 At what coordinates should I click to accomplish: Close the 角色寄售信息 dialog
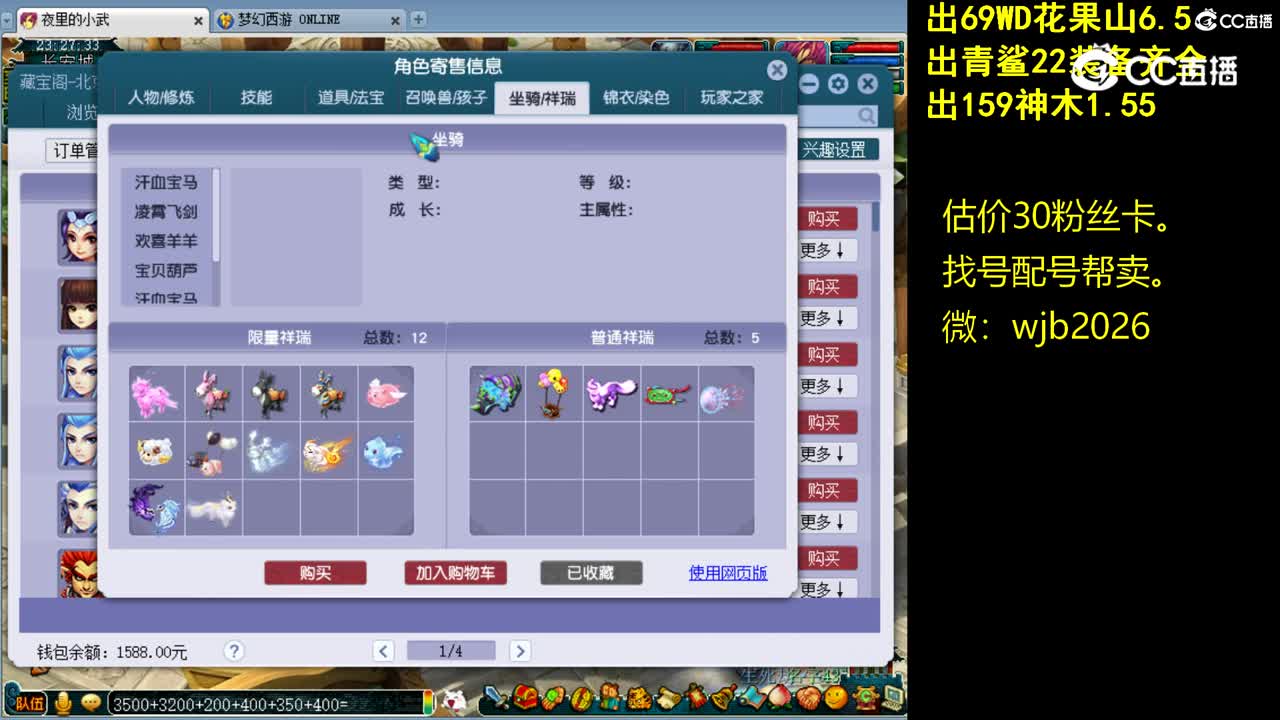[777, 69]
